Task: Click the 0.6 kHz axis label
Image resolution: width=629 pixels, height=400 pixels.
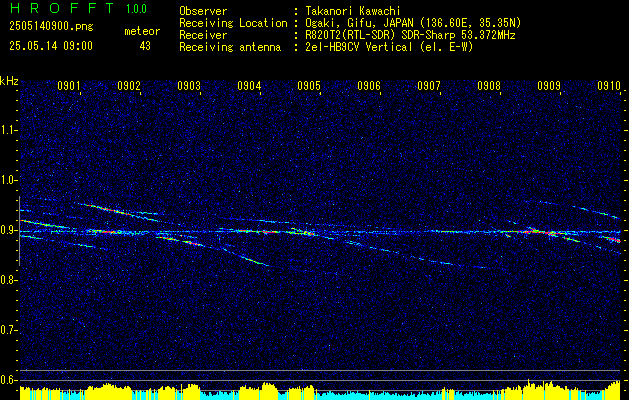Action: [x=8, y=380]
